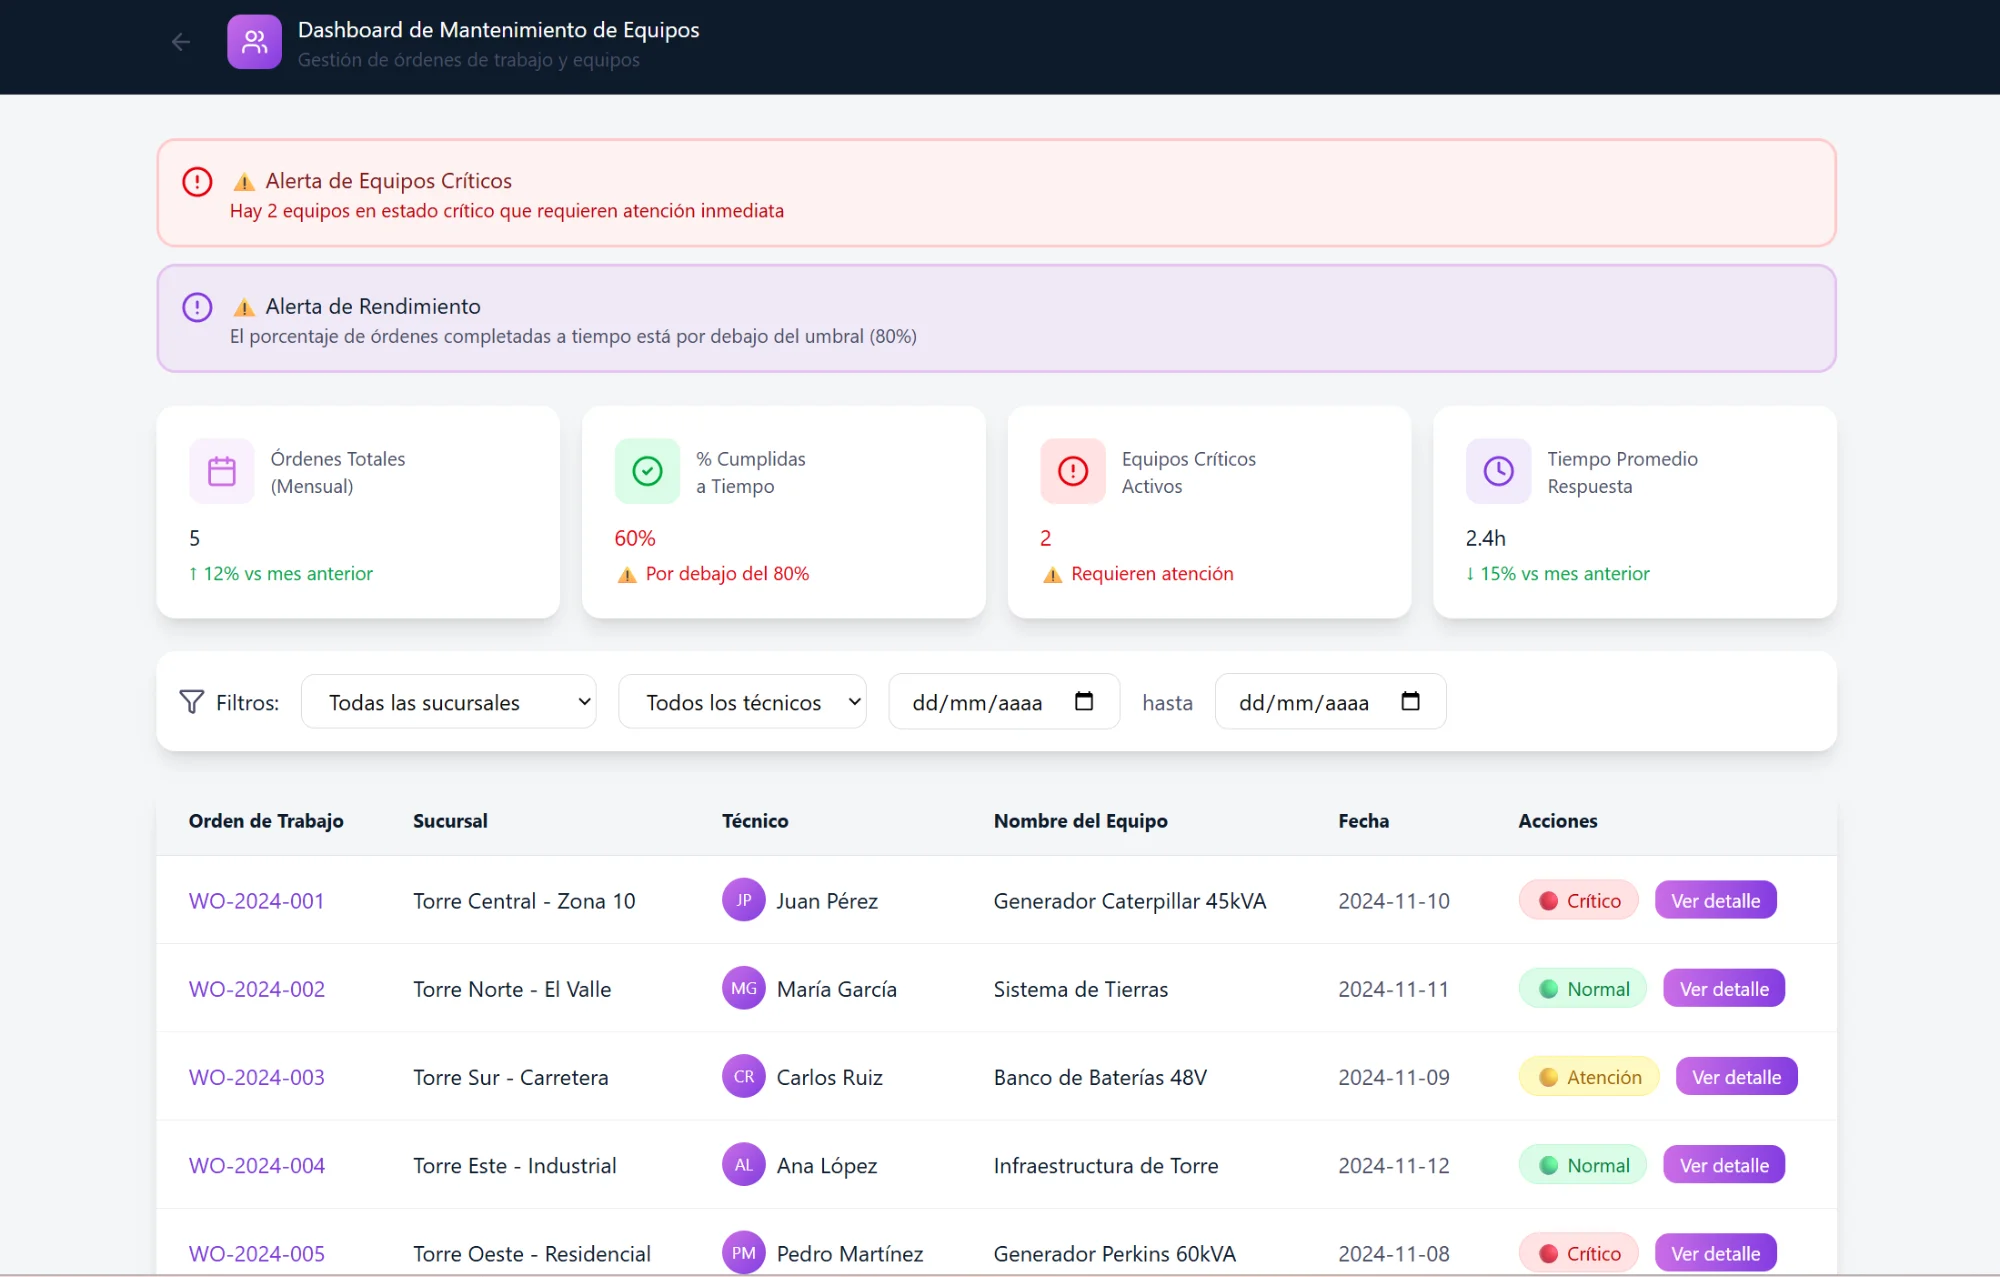This screenshot has width=2000, height=1277.
Task: Click the back arrow in the header
Action: tap(180, 42)
